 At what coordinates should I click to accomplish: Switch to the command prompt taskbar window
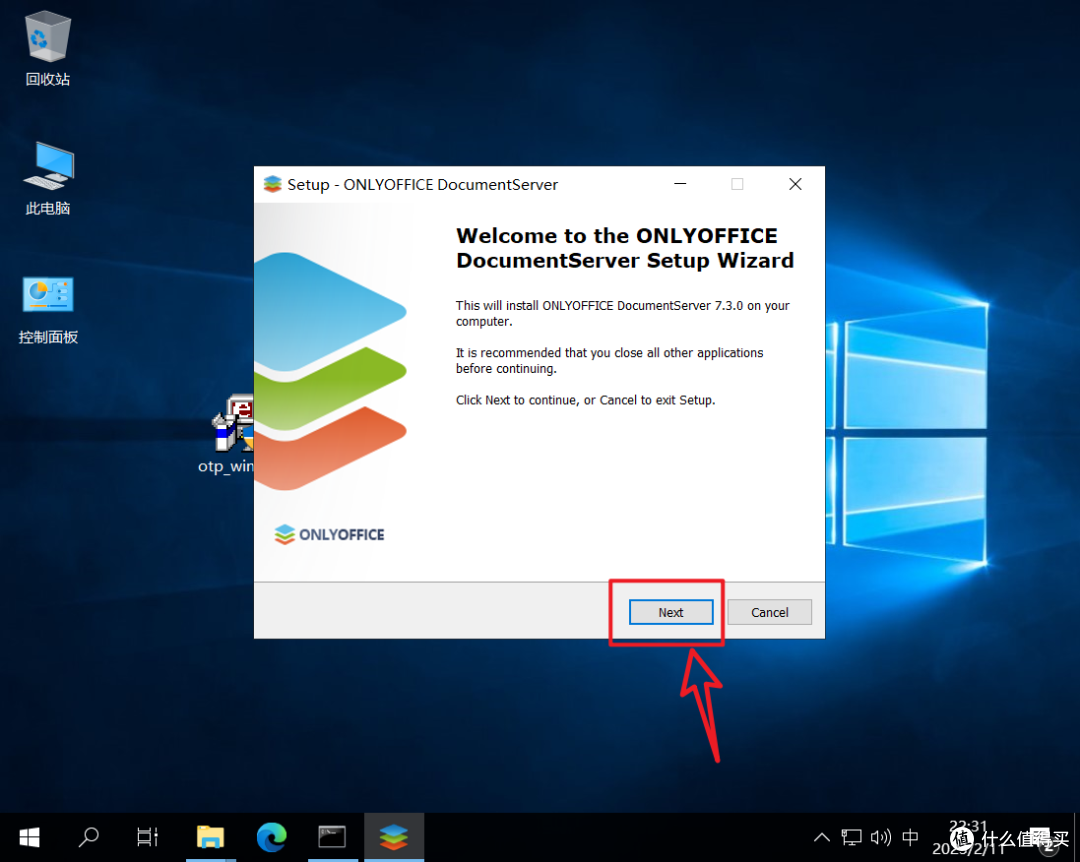point(332,837)
